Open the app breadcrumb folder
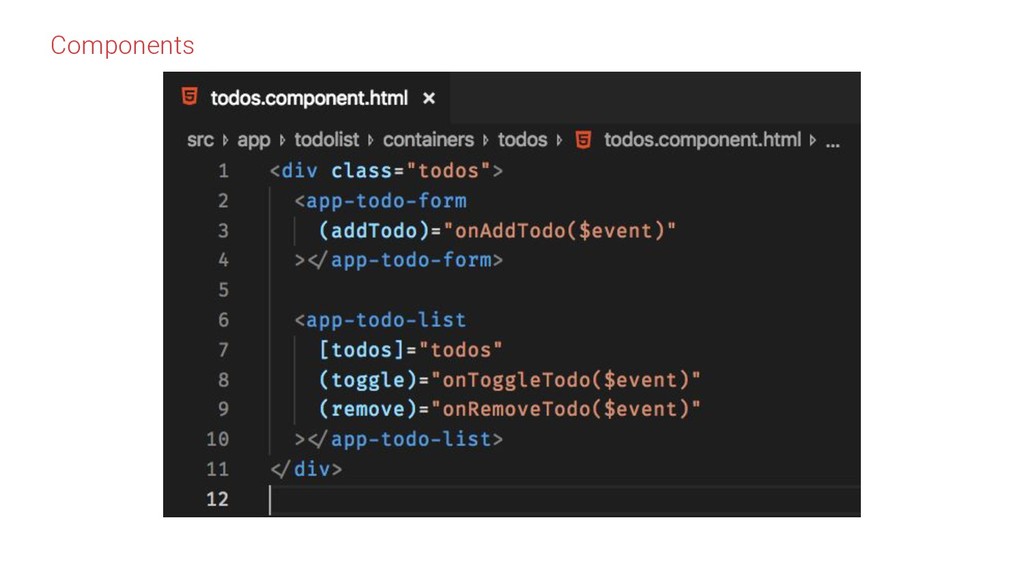The height and width of the screenshot is (576, 1024). [x=254, y=140]
